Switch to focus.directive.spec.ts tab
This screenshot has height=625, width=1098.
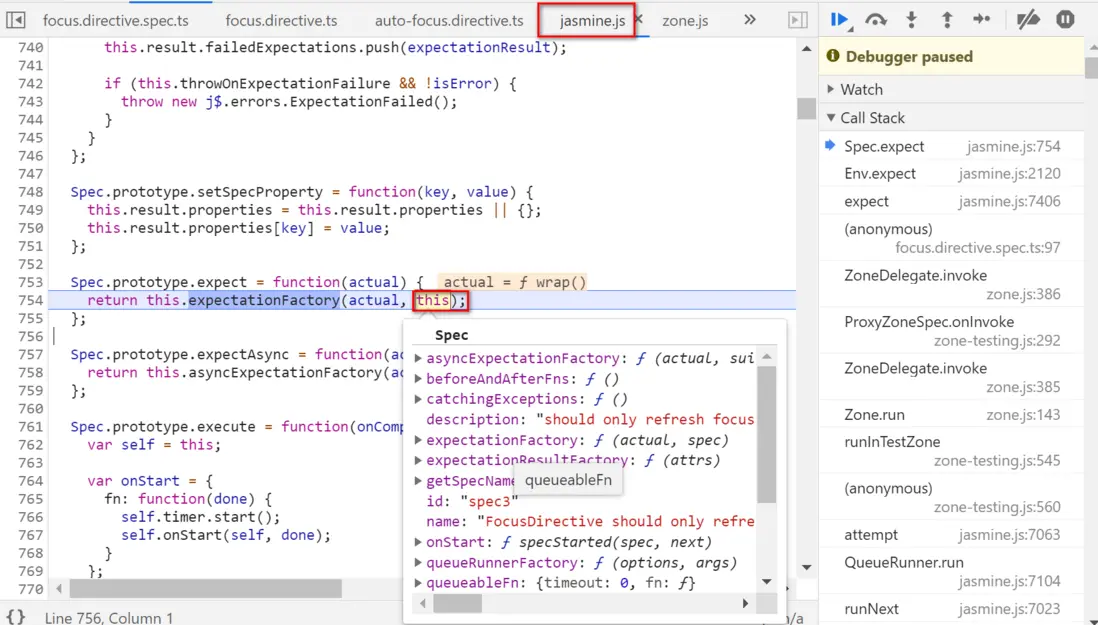(115, 20)
